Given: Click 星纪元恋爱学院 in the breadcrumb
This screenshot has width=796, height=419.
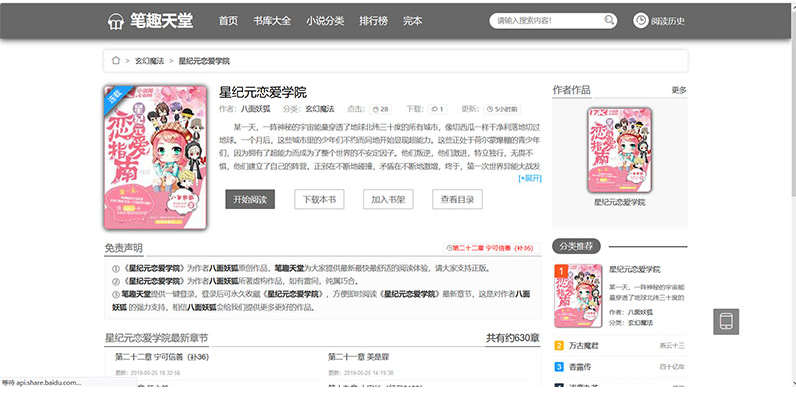Looking at the screenshot, I should pyautogui.click(x=204, y=61).
